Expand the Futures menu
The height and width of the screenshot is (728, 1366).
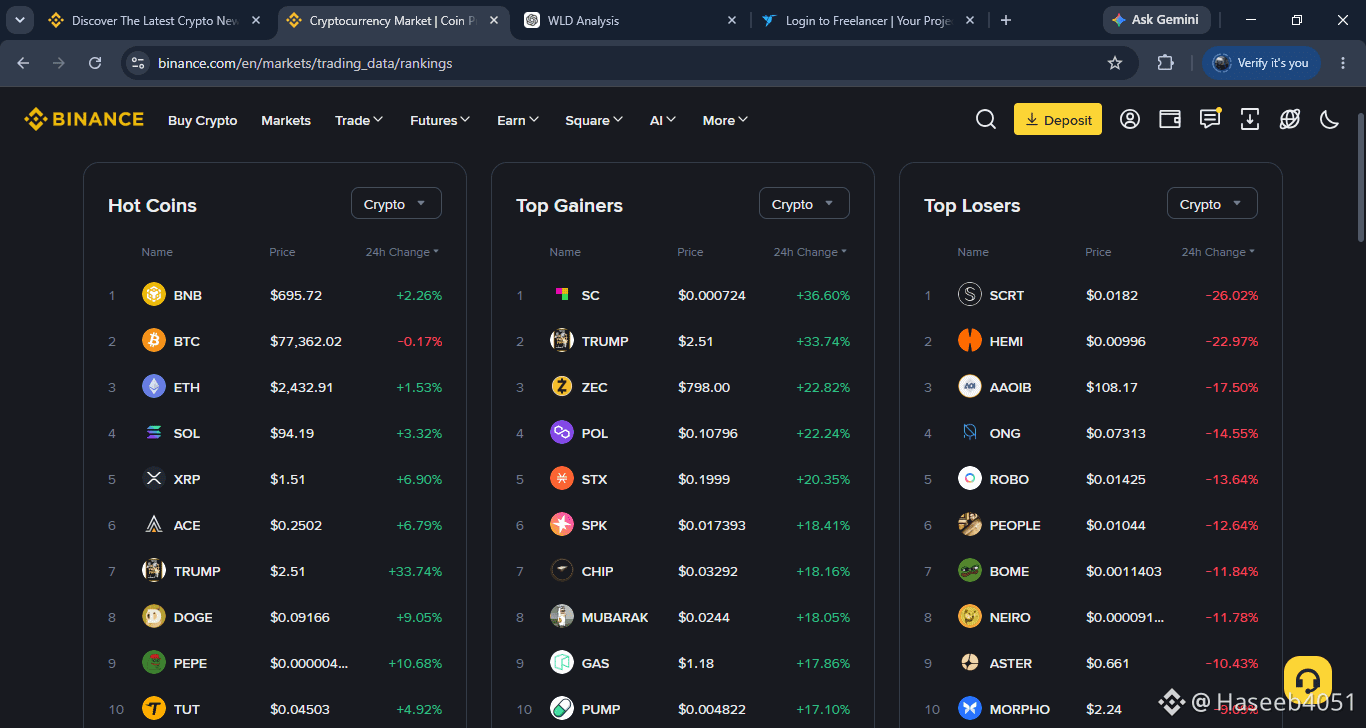click(440, 120)
